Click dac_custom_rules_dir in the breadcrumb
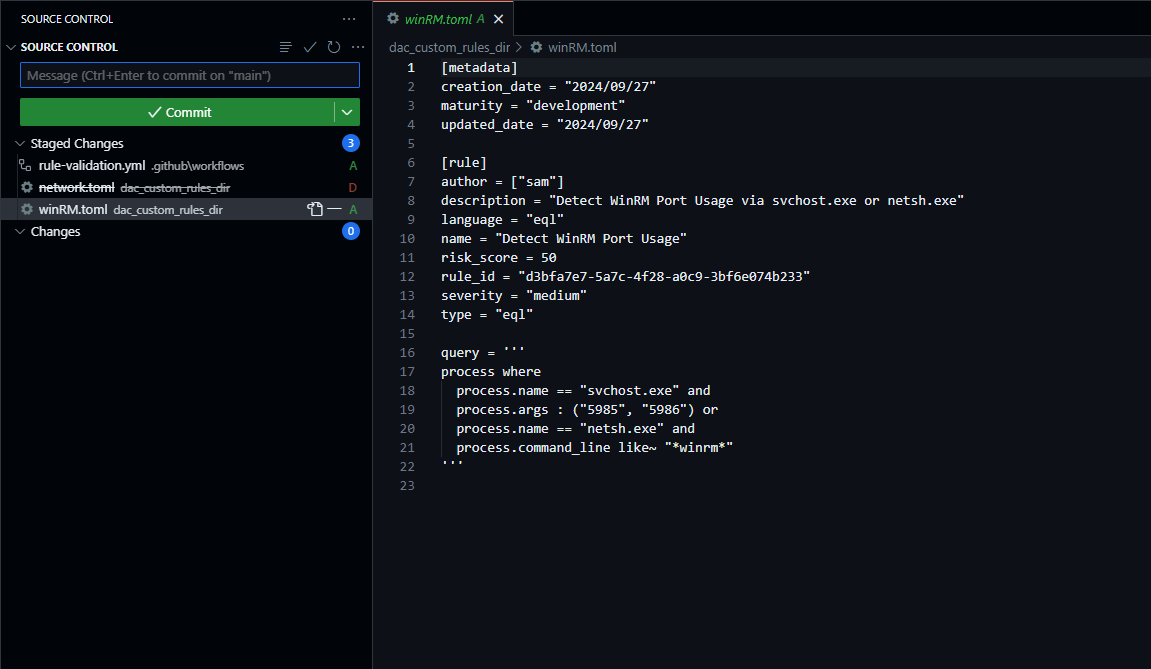 coord(449,47)
